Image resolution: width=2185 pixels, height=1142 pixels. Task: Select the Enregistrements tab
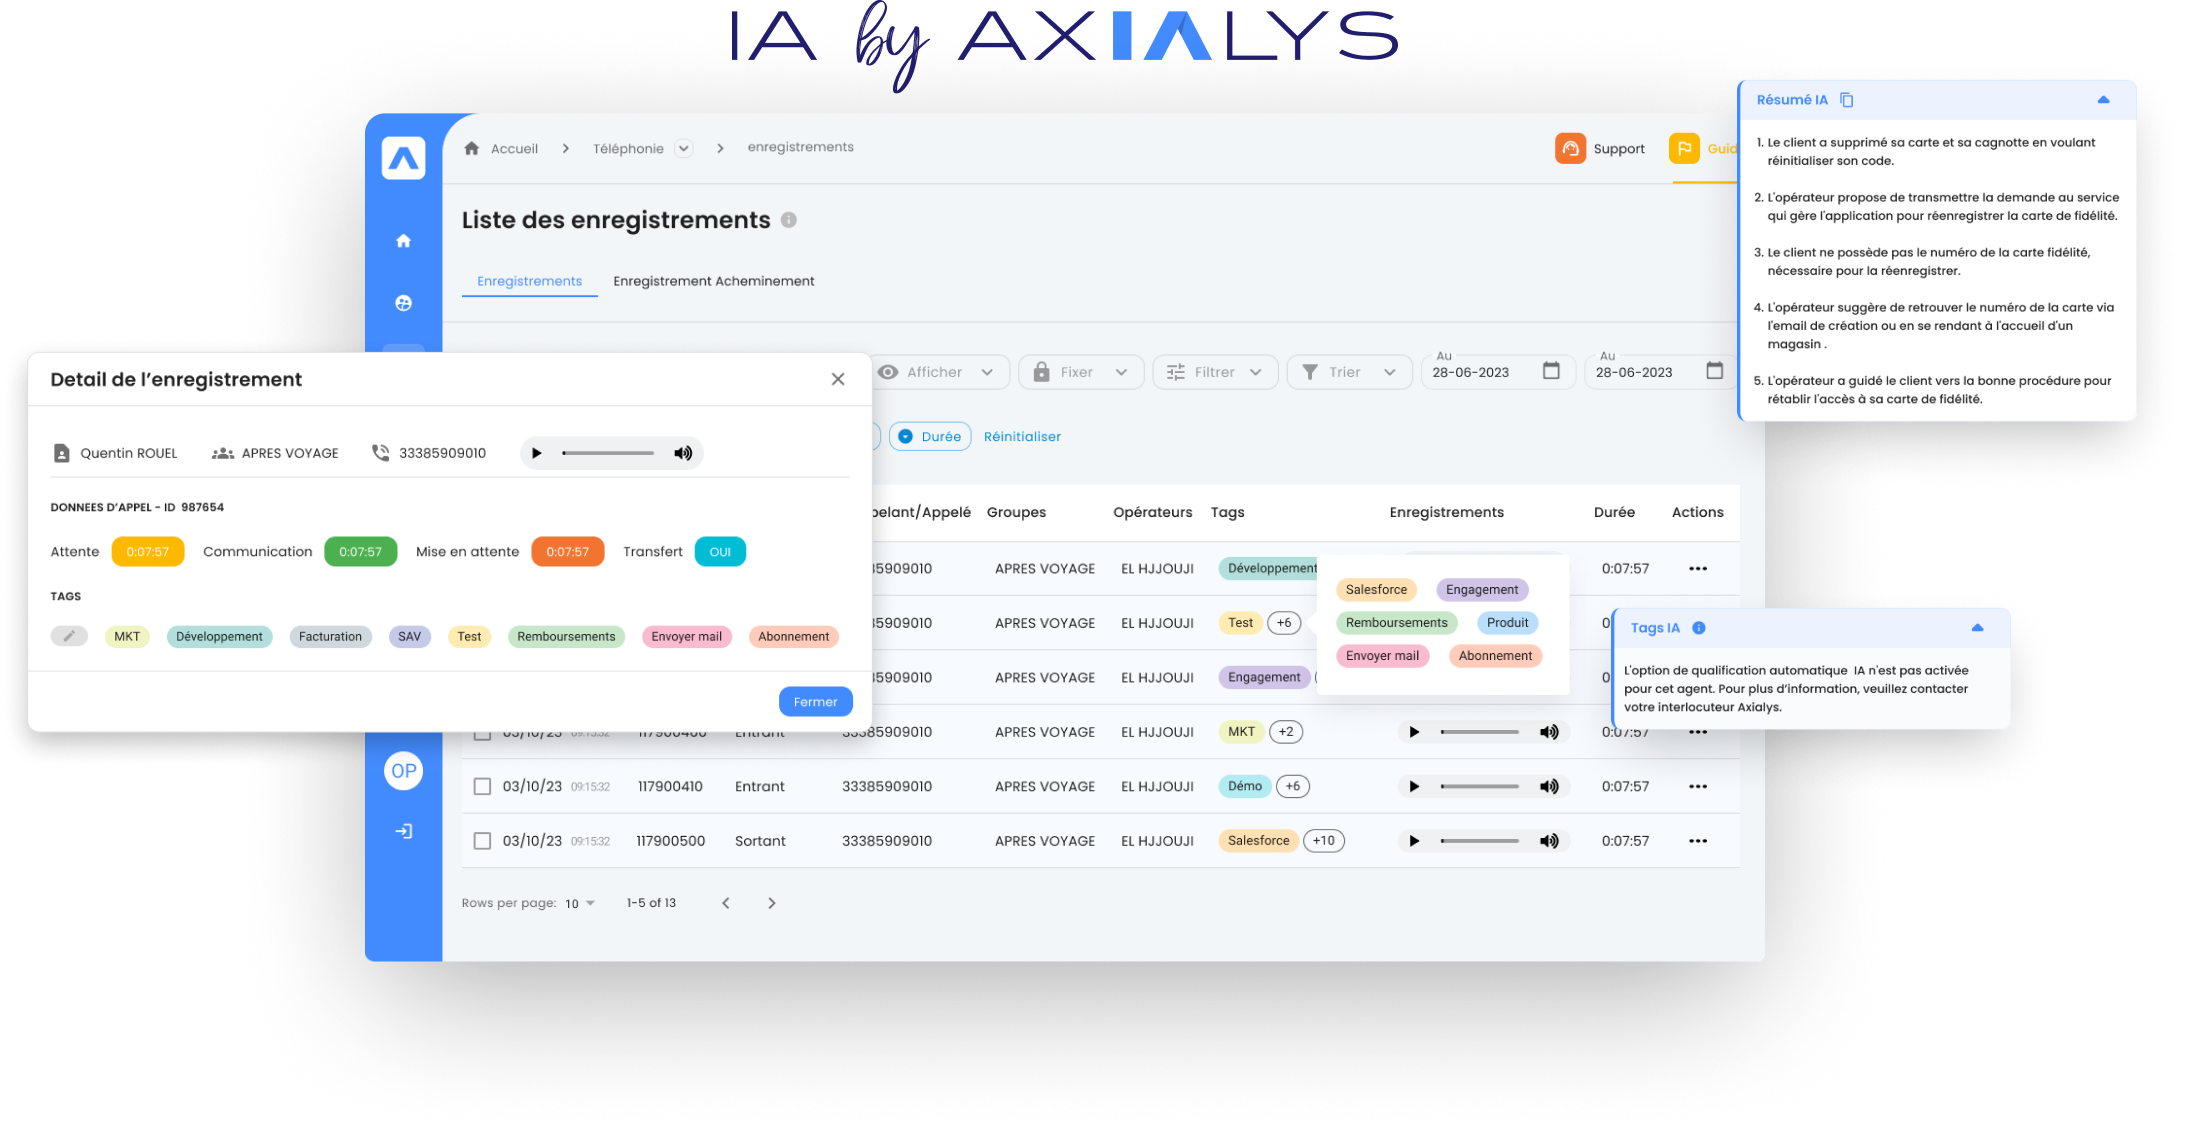pos(529,280)
